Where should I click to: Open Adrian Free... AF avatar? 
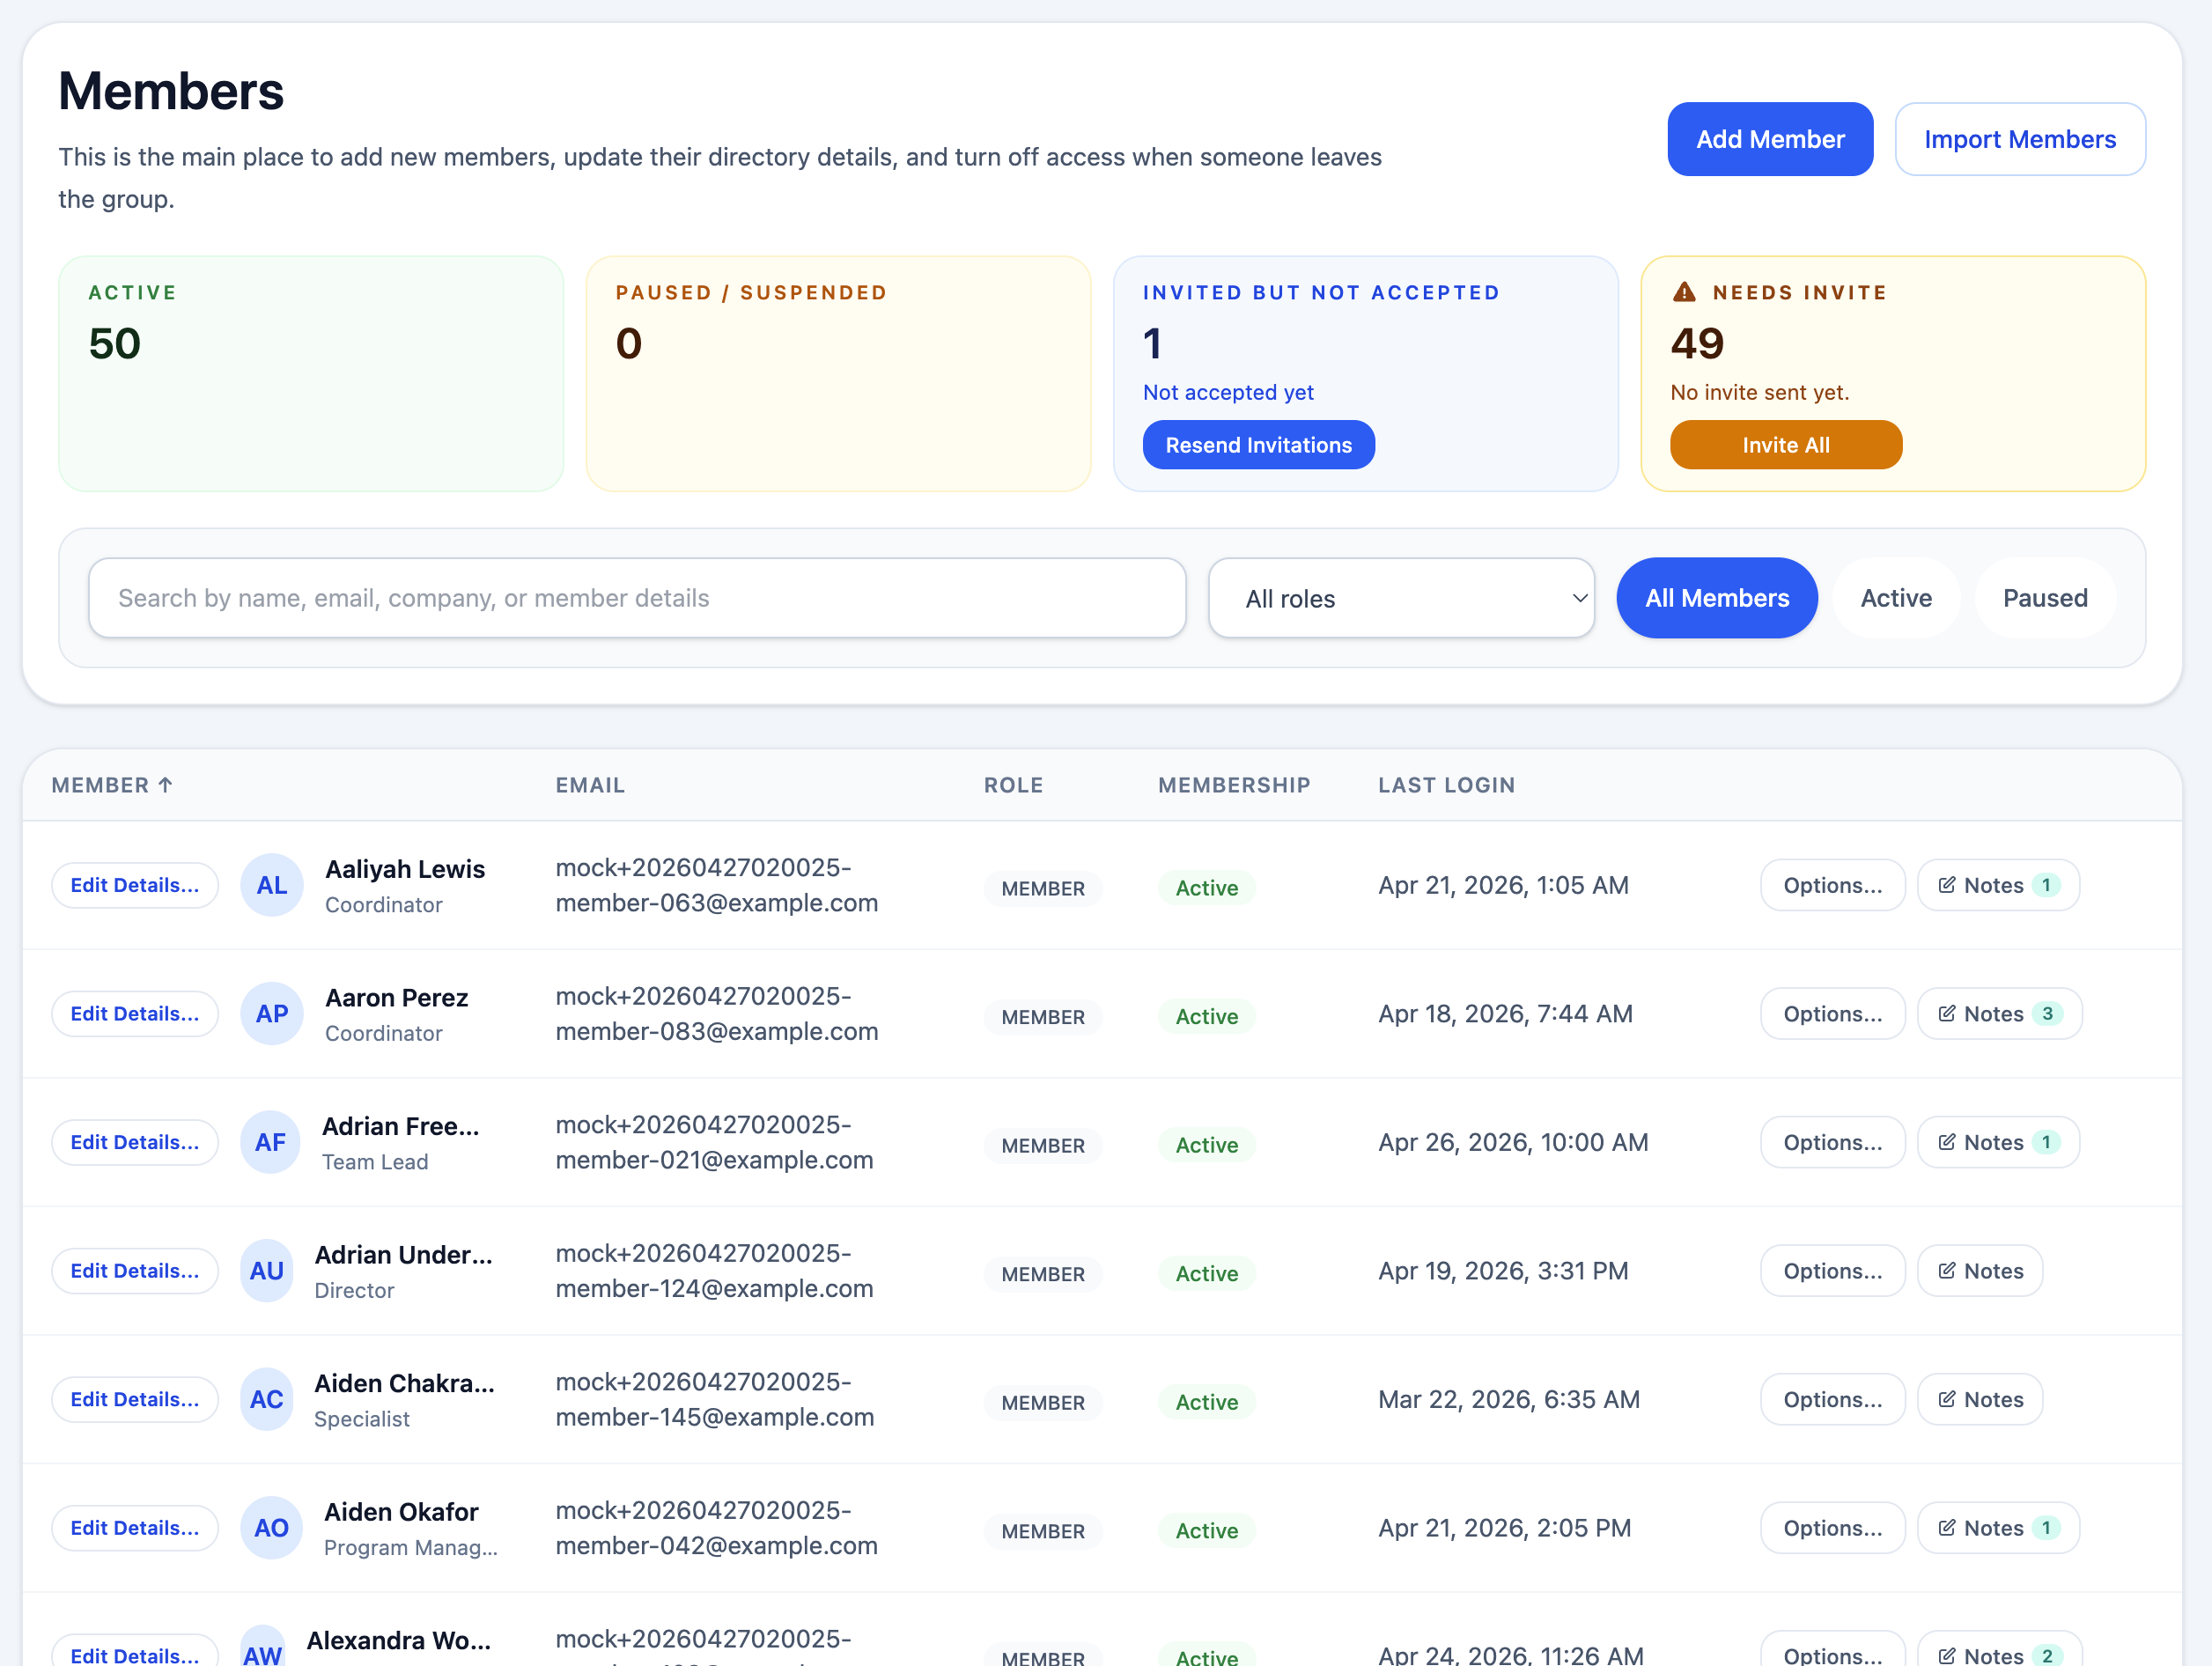click(x=271, y=1142)
